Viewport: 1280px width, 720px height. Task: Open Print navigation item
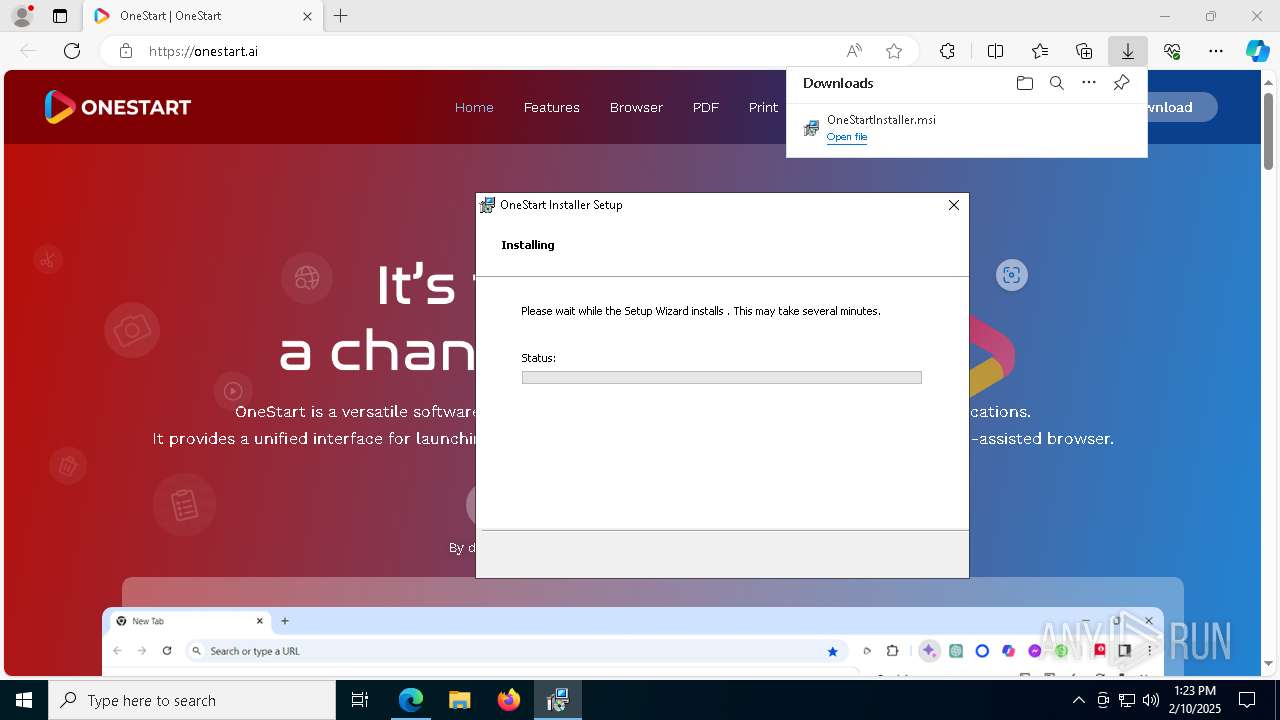click(763, 107)
